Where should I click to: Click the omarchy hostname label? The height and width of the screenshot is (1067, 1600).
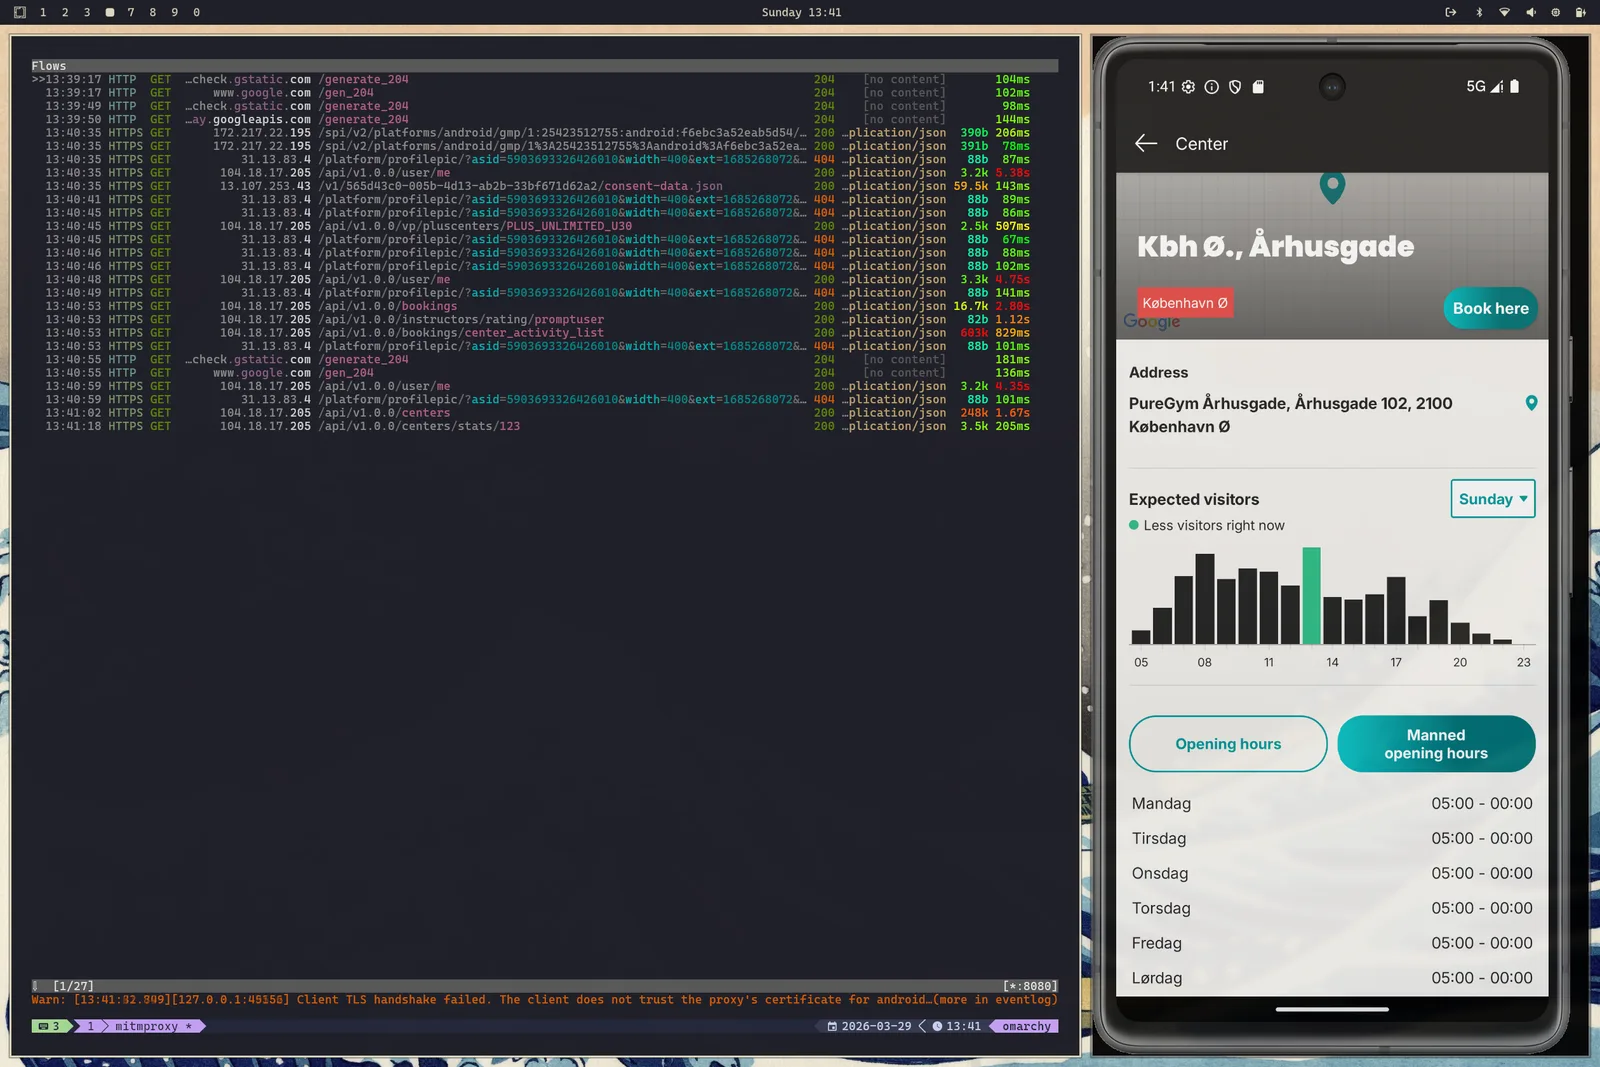click(1026, 1026)
